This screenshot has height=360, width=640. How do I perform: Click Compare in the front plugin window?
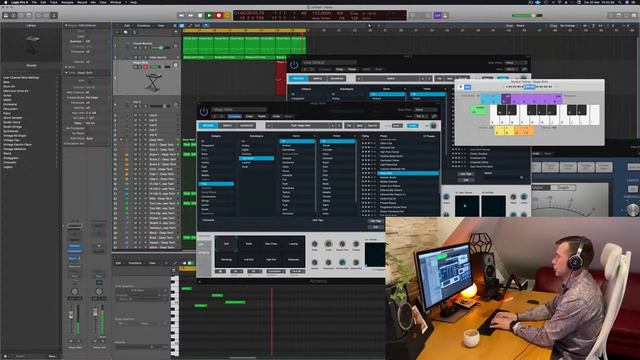[x=234, y=116]
